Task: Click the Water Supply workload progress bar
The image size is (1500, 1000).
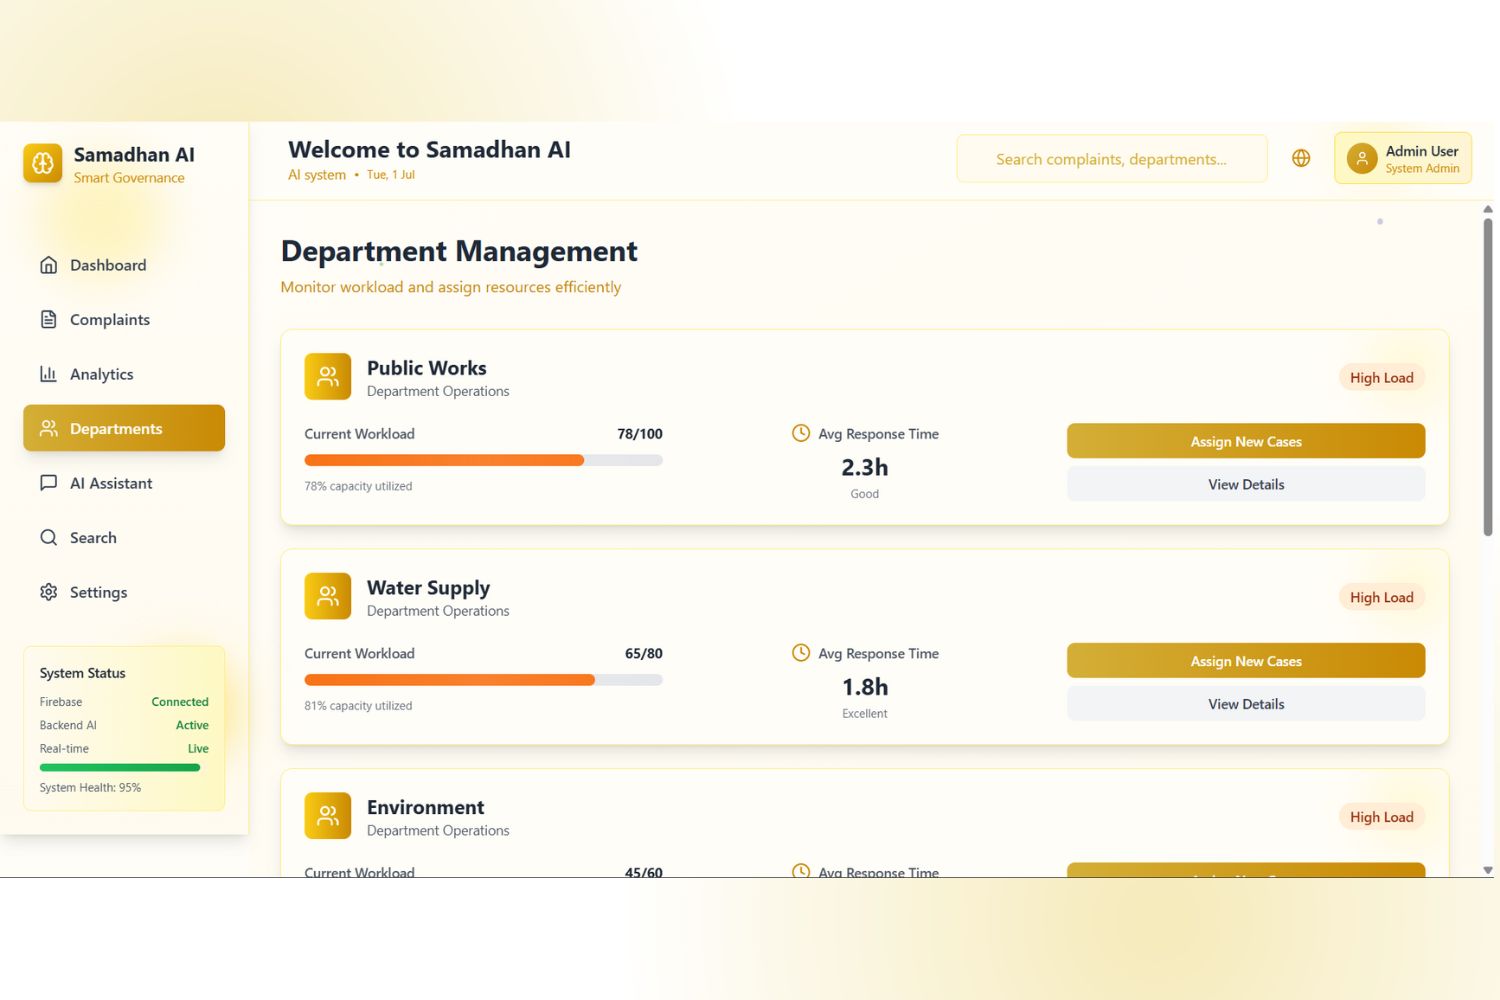Action: [483, 680]
